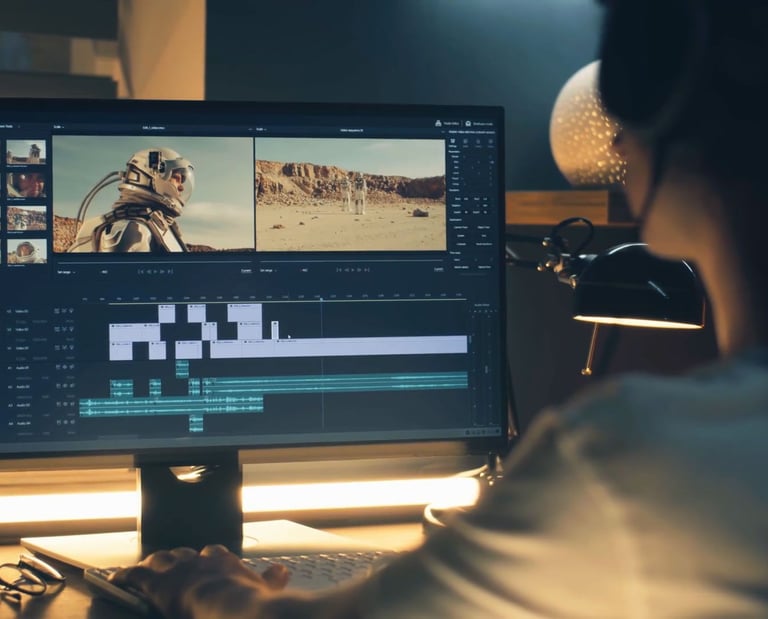This screenshot has height=619, width=768.
Task: Click the bottom-right button in the inspector panel
Action: point(484,267)
